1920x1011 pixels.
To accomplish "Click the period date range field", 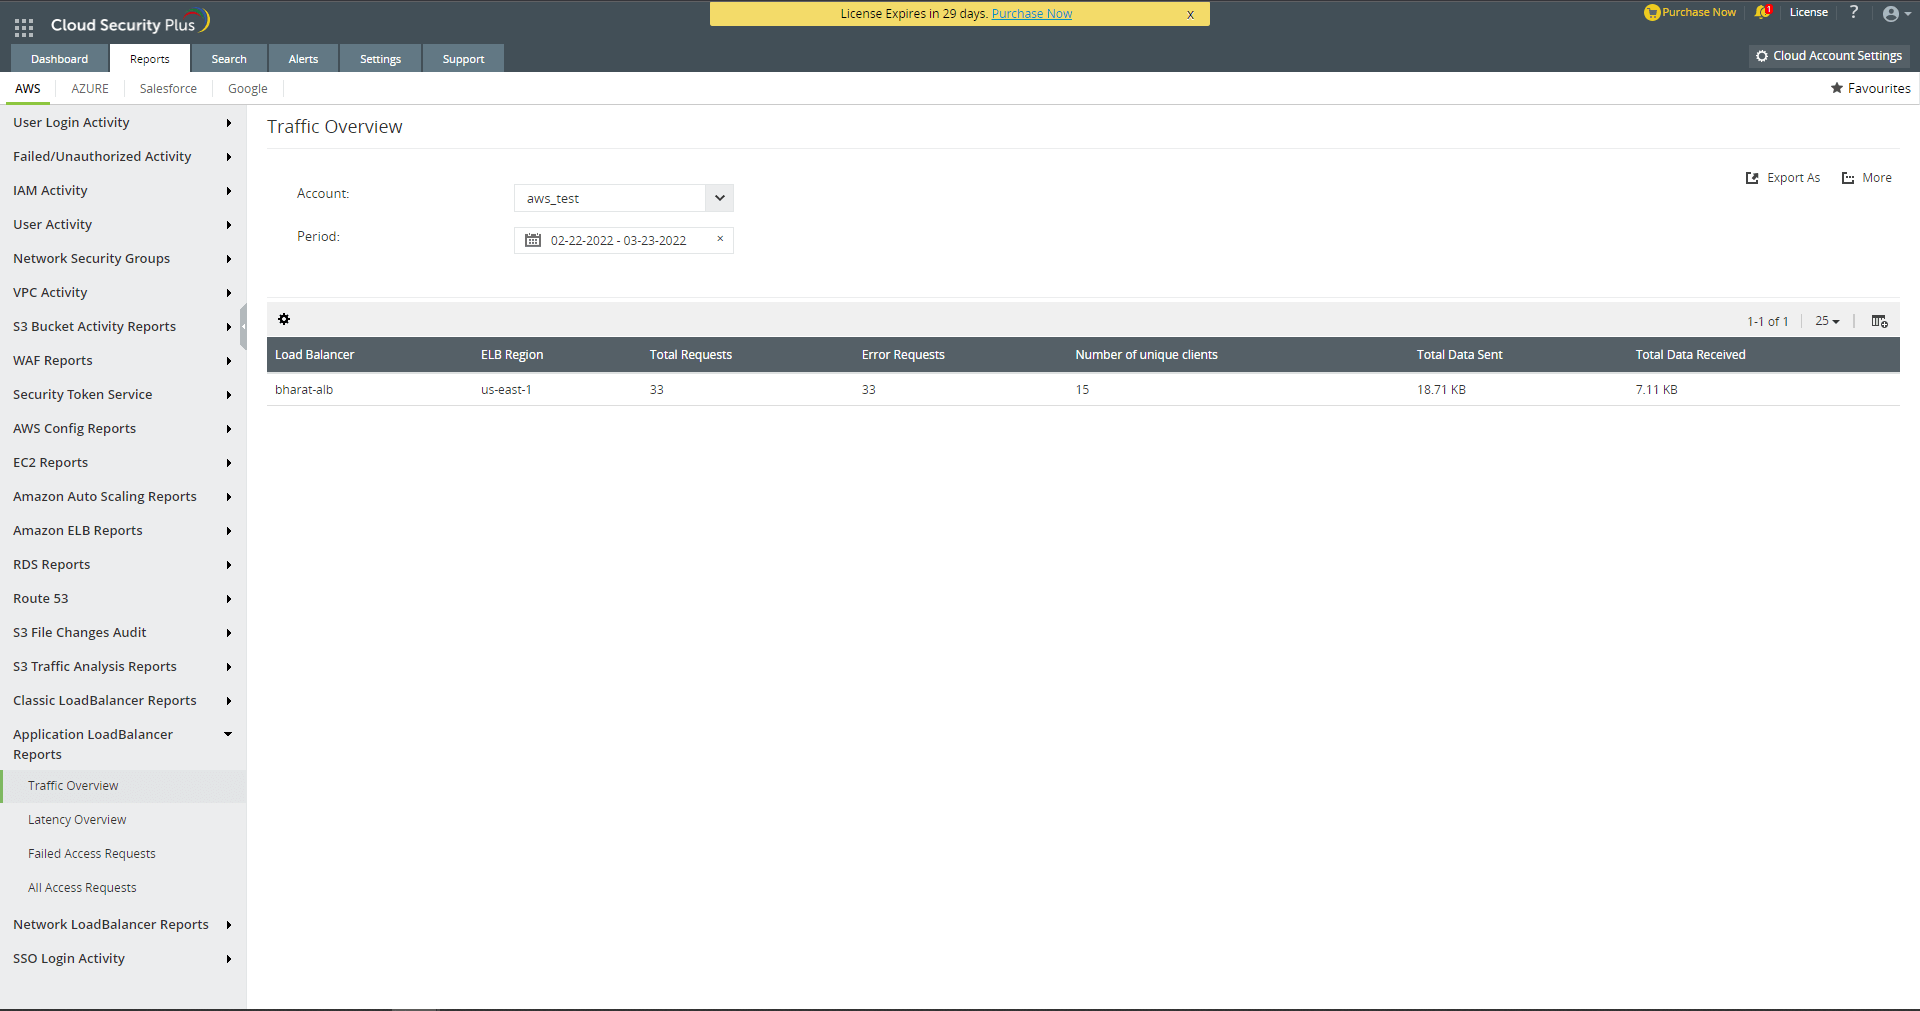I will (624, 240).
